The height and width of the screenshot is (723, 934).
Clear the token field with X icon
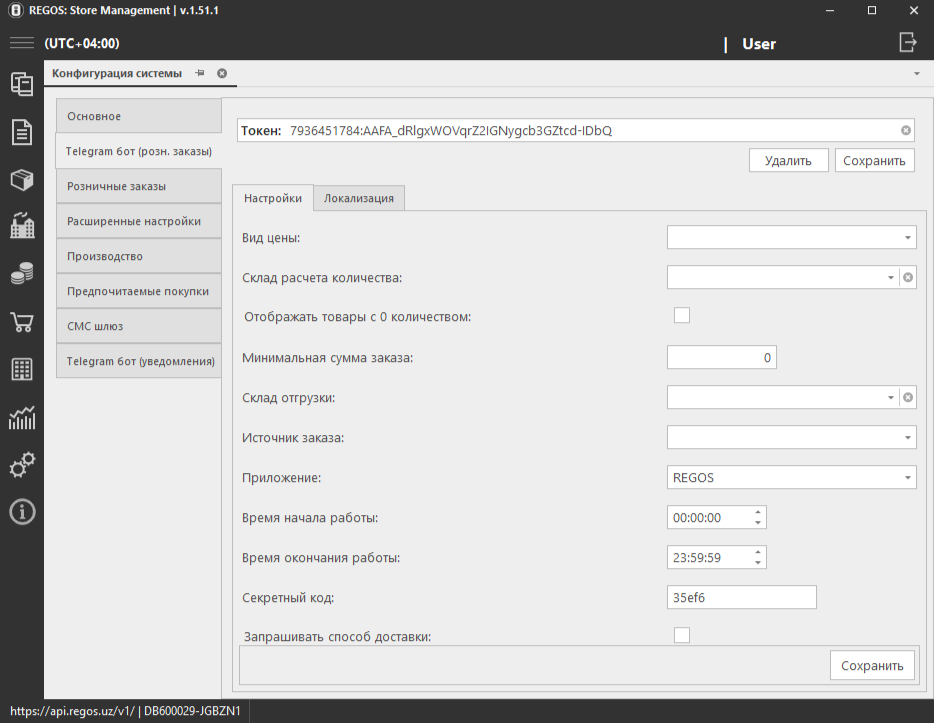tap(905, 131)
